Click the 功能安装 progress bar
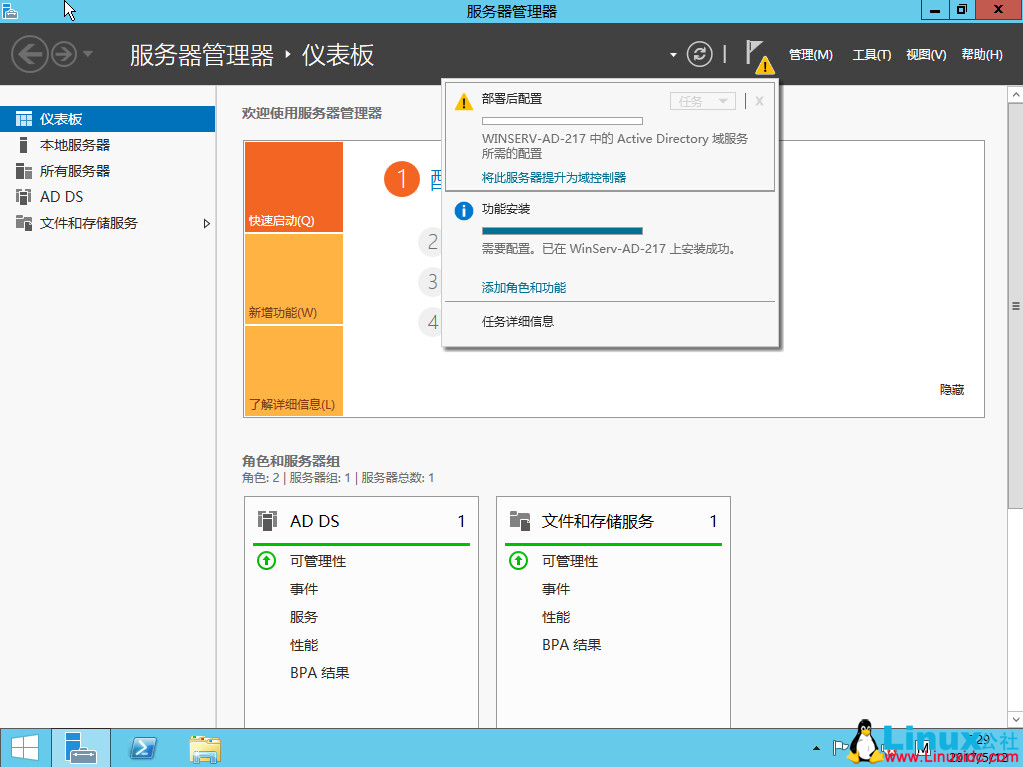Viewport: 1023px width, 767px height. point(560,230)
